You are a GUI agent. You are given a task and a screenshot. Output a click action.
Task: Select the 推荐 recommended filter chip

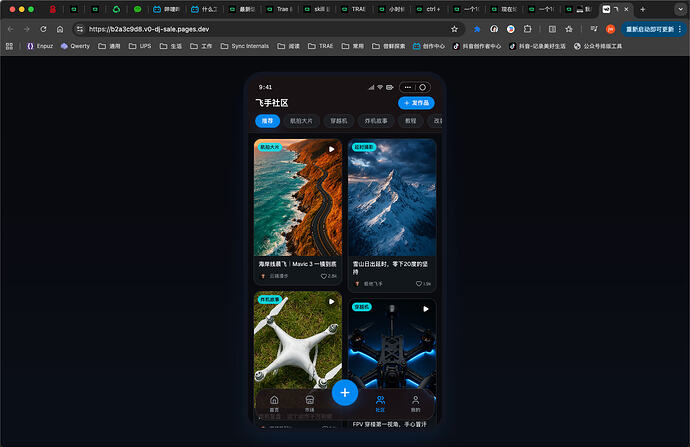[268, 121]
